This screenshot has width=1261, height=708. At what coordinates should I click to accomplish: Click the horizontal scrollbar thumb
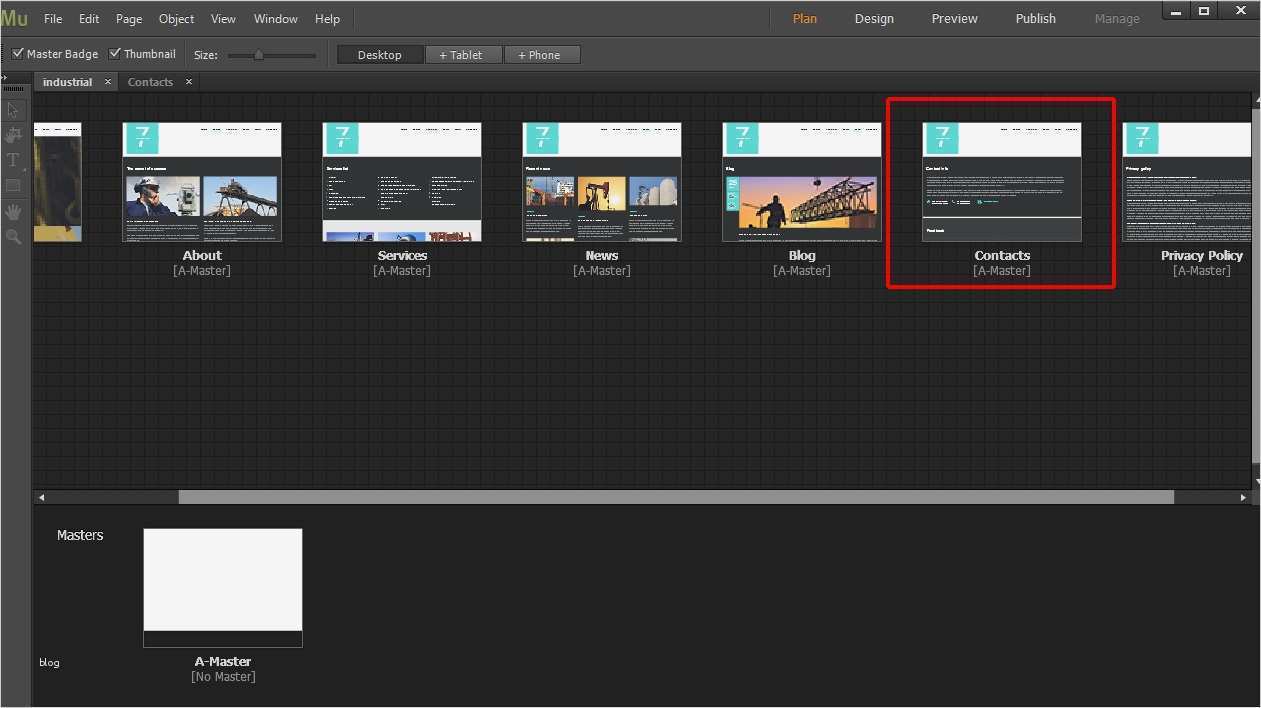point(676,497)
